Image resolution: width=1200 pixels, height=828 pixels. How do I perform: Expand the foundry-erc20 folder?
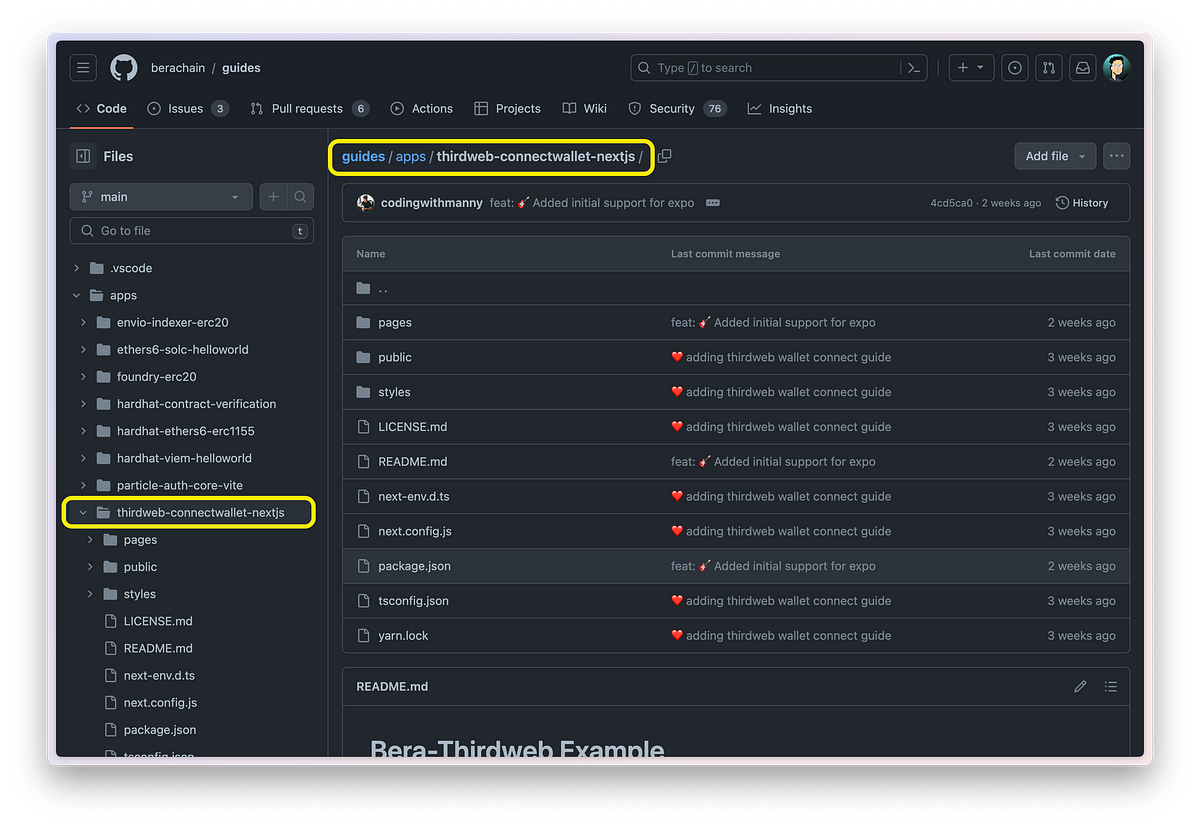coord(82,377)
